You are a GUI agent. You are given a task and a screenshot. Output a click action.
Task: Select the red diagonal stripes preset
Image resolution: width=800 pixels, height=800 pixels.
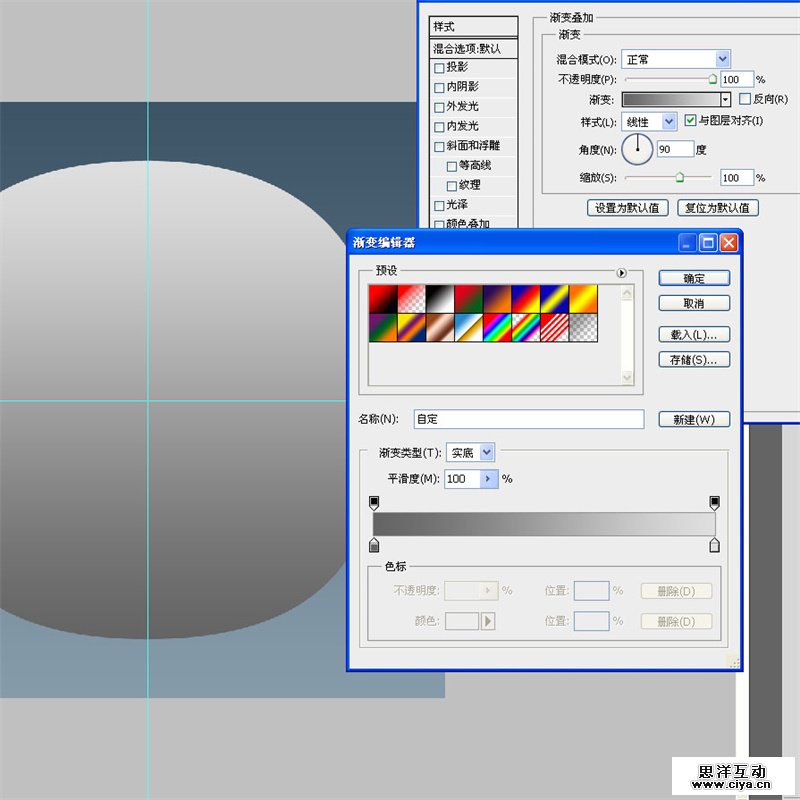click(x=554, y=327)
